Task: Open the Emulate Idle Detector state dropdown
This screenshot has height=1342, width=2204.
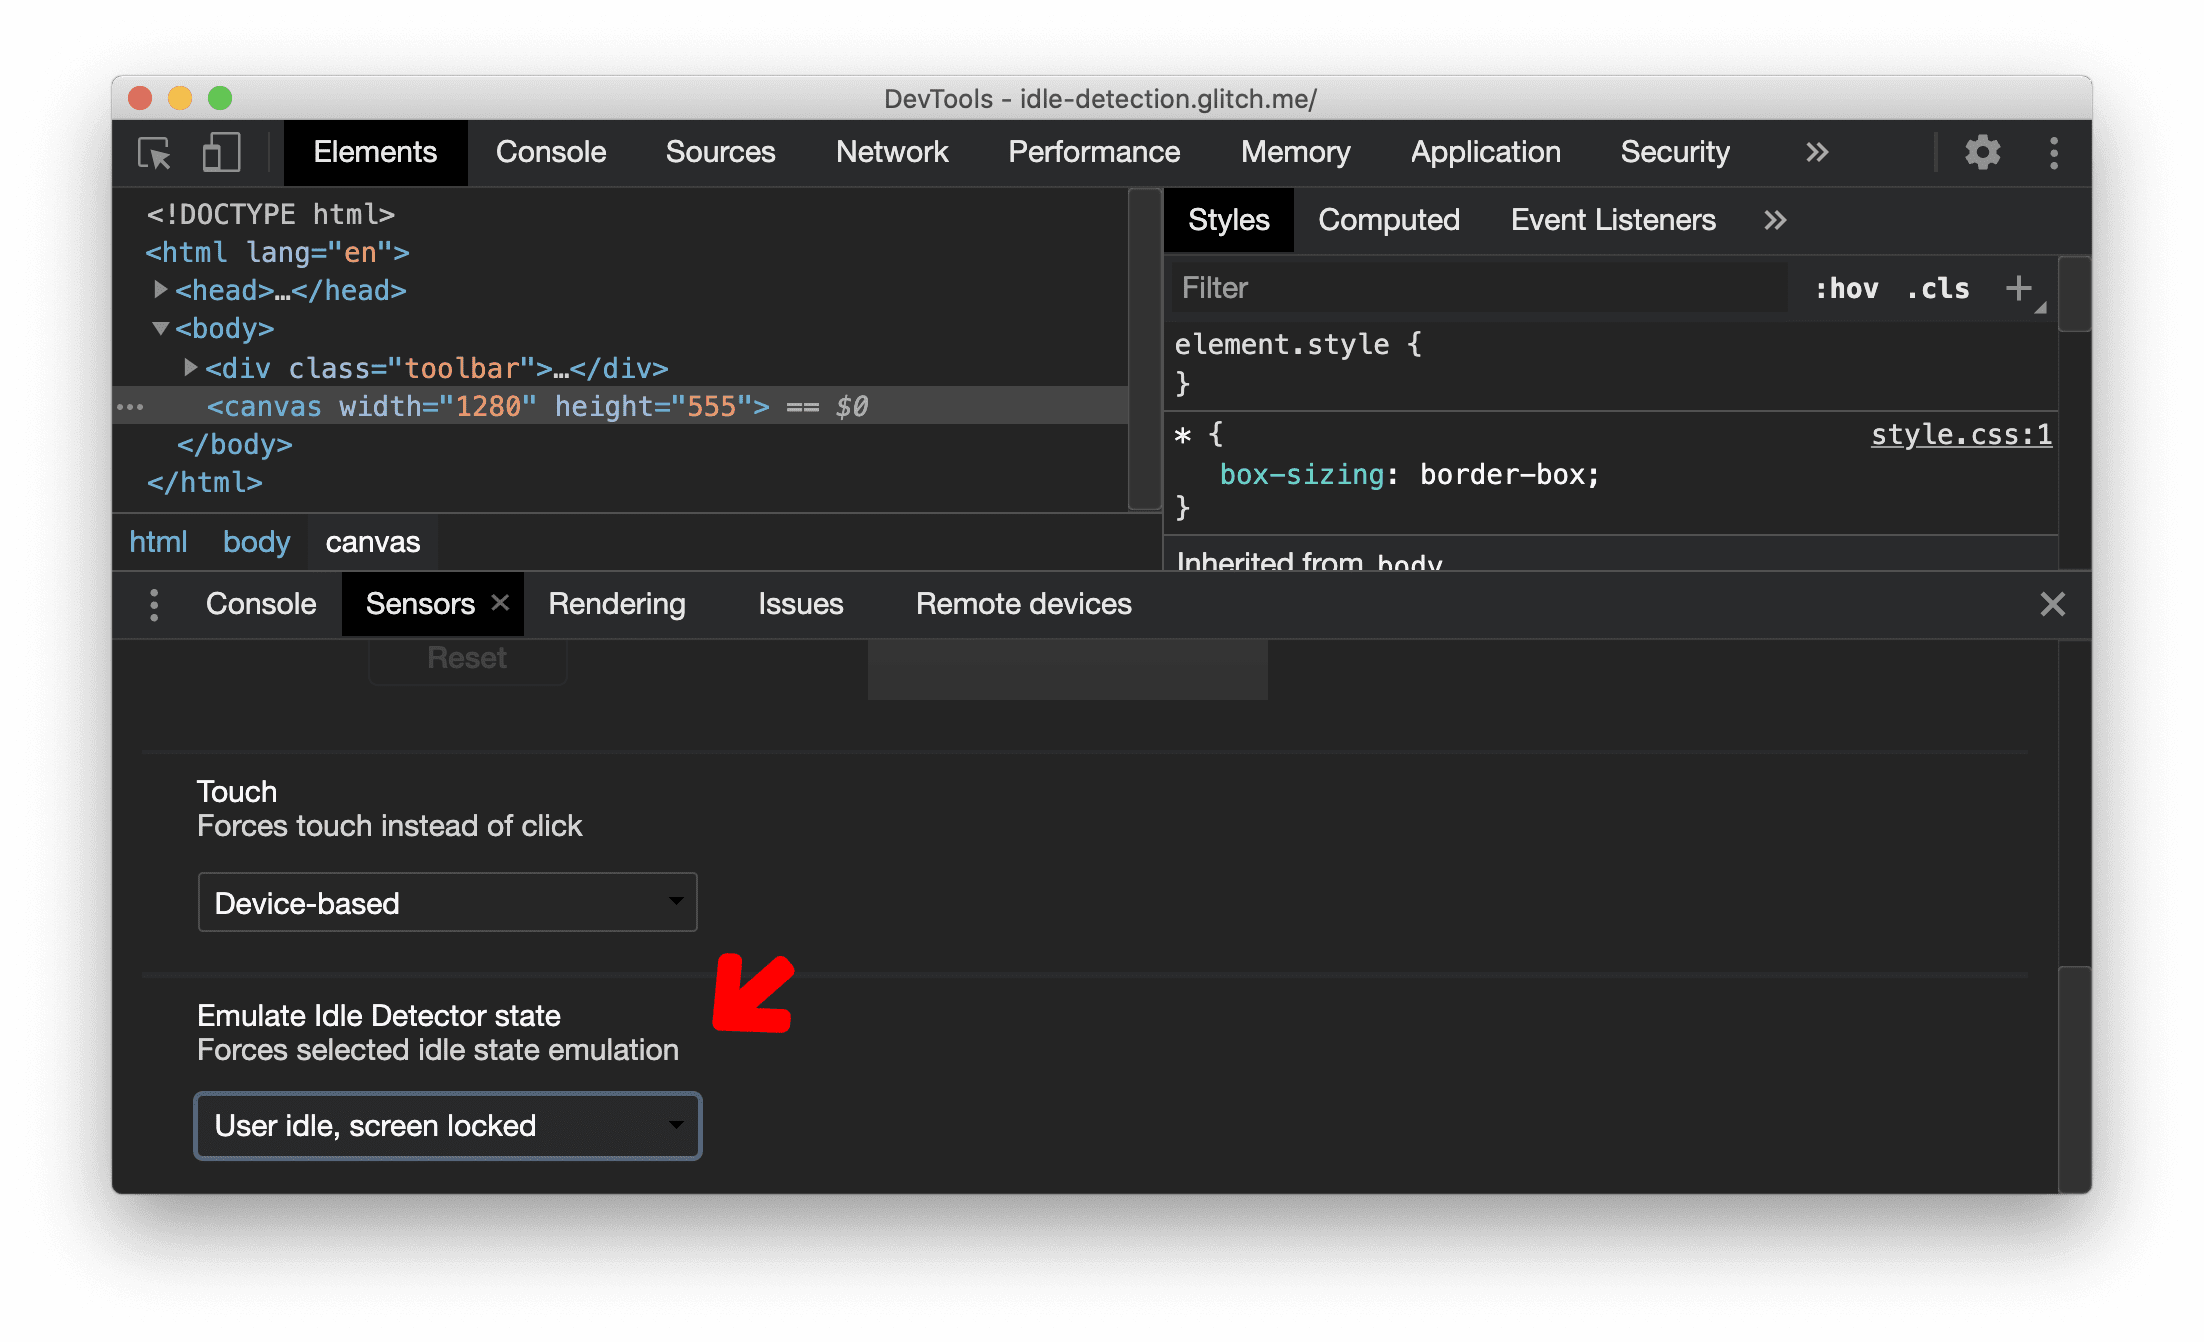Action: point(449,1125)
